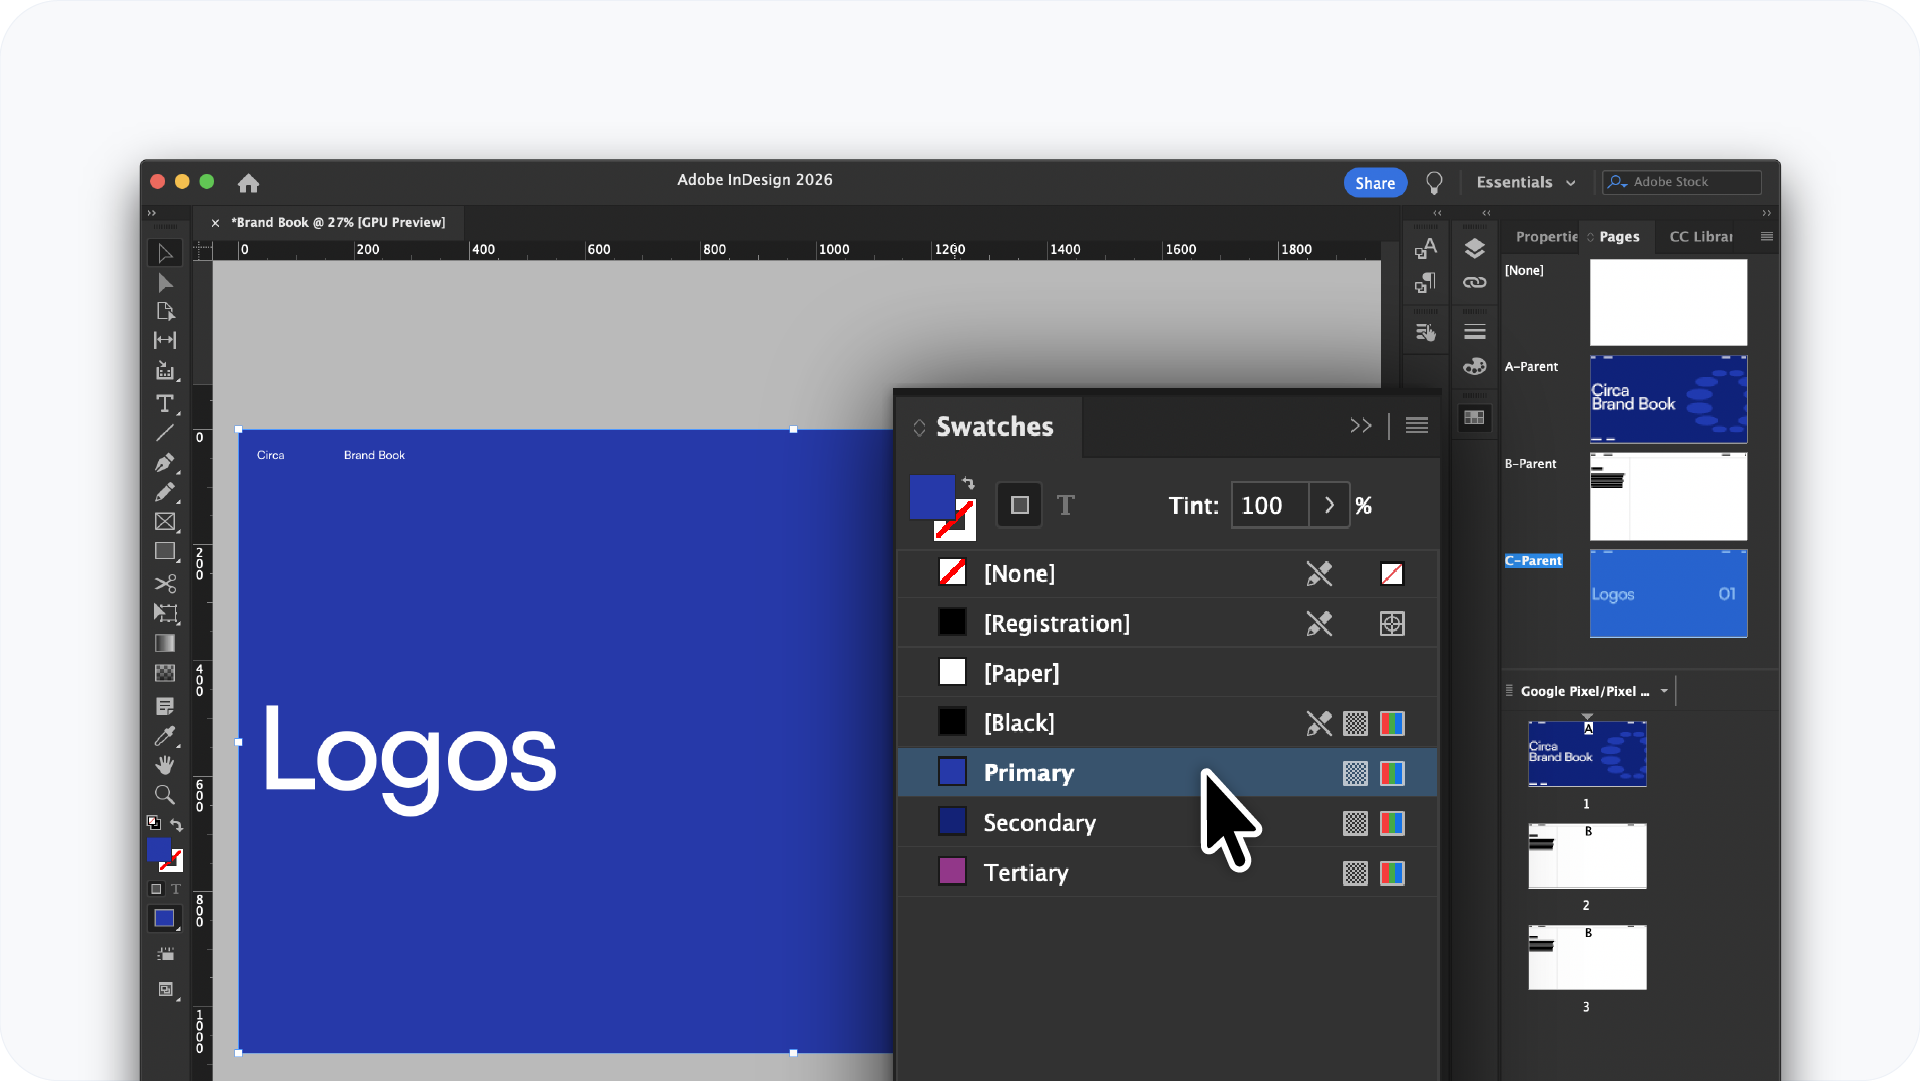This screenshot has width=1920, height=1081.
Task: Open the Swatches grid panel icon
Action: point(1474,417)
